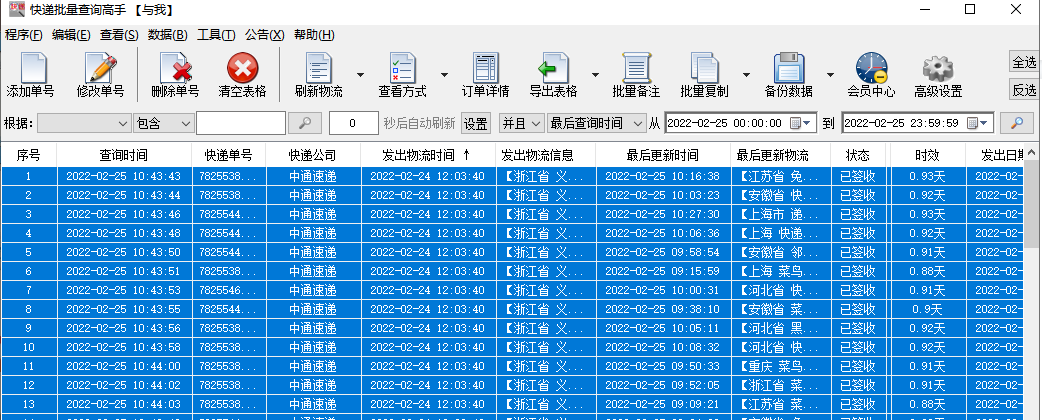The width and height of the screenshot is (1042, 420).
Task: Open the 工具(T) menu
Action: pyautogui.click(x=216, y=35)
